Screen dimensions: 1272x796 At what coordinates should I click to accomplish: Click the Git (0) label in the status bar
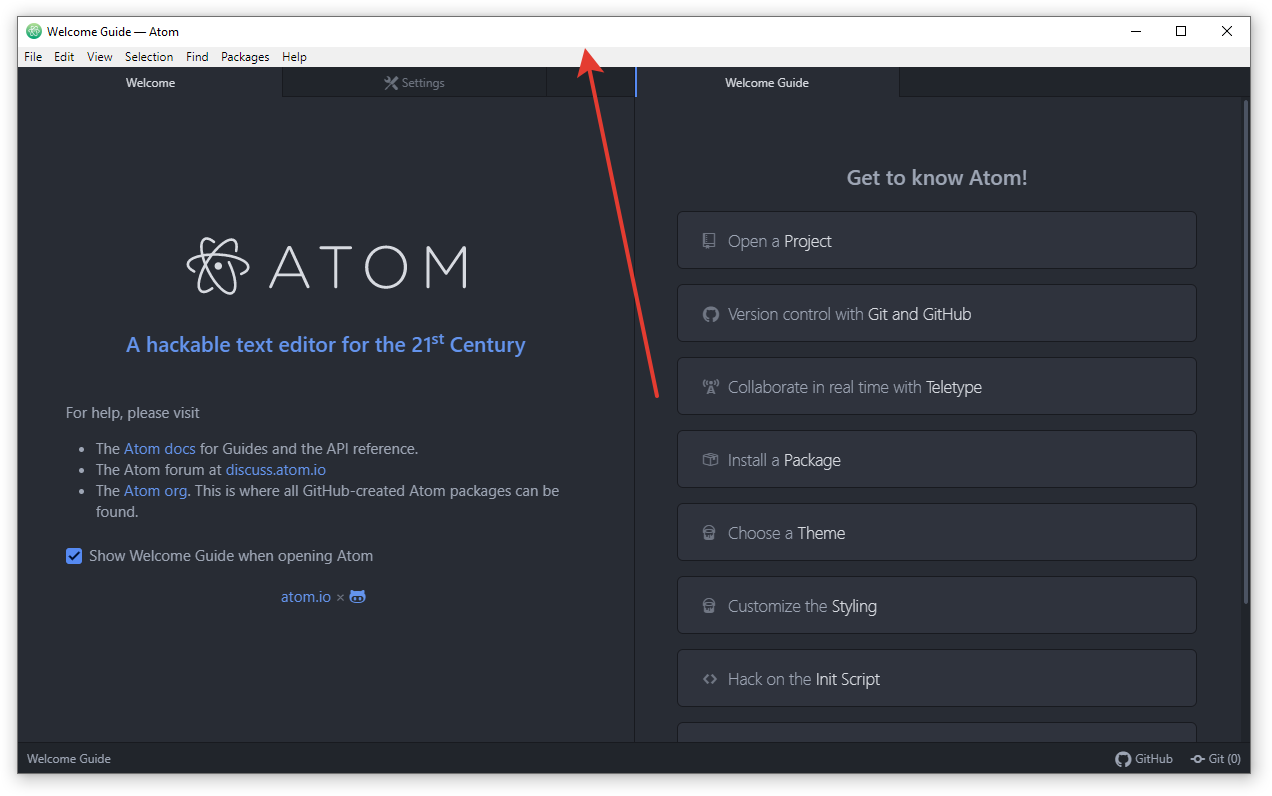(1225, 759)
